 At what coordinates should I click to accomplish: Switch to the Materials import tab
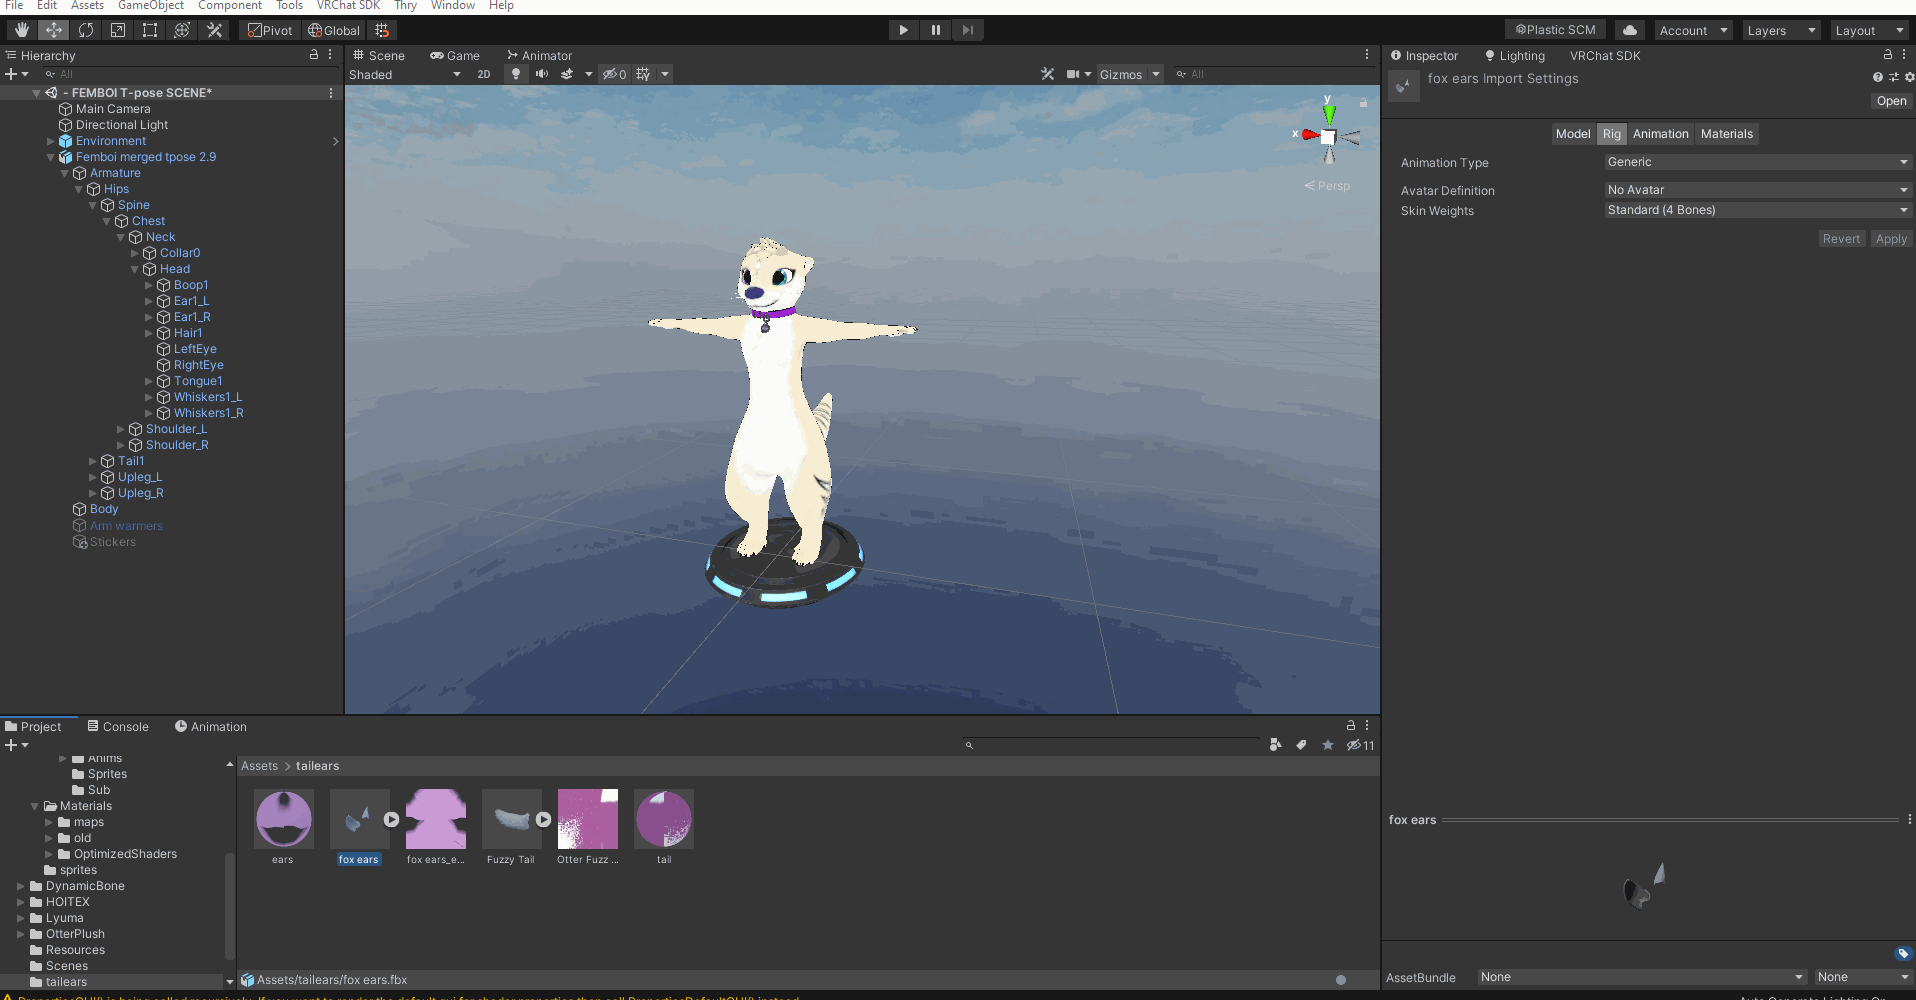tap(1726, 134)
